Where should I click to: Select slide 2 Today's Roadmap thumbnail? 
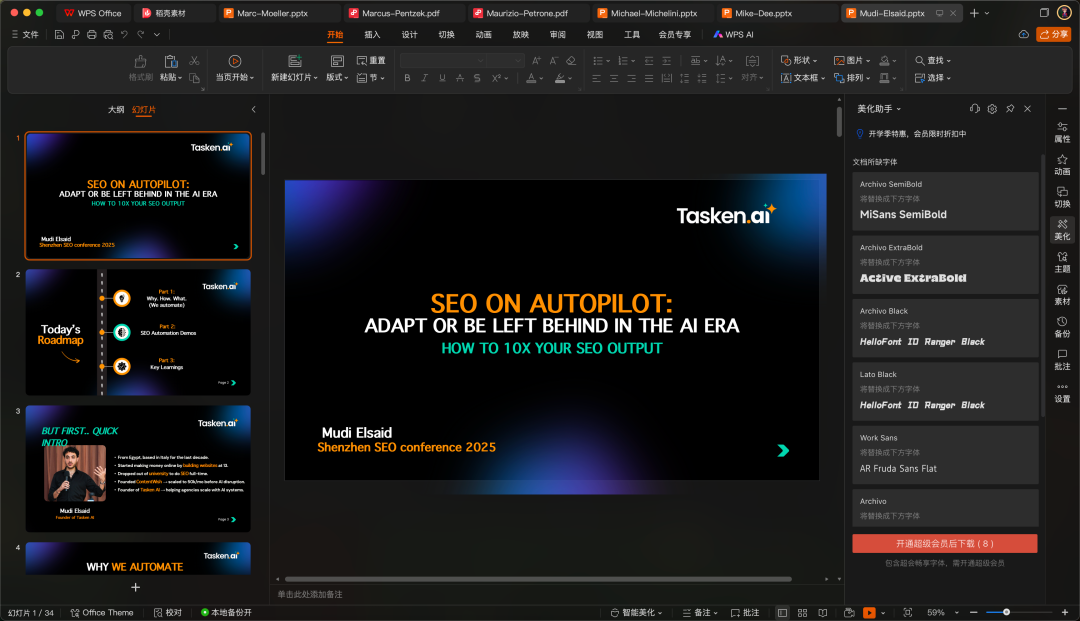click(138, 332)
